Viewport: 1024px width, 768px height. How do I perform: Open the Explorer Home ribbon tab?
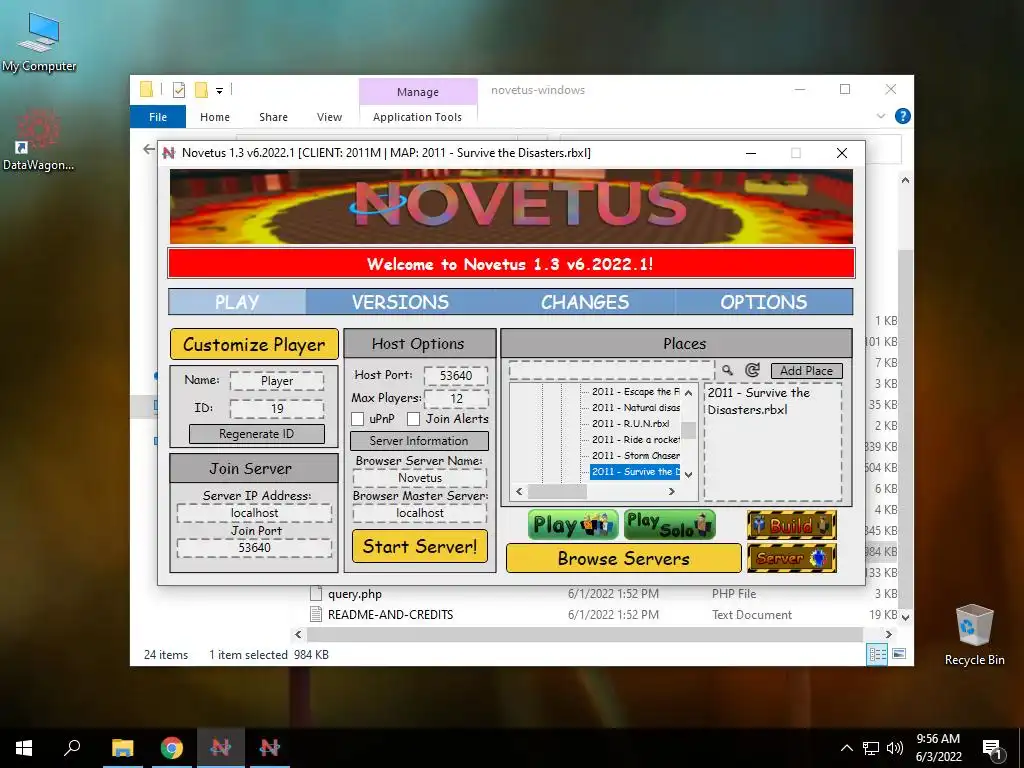[215, 117]
